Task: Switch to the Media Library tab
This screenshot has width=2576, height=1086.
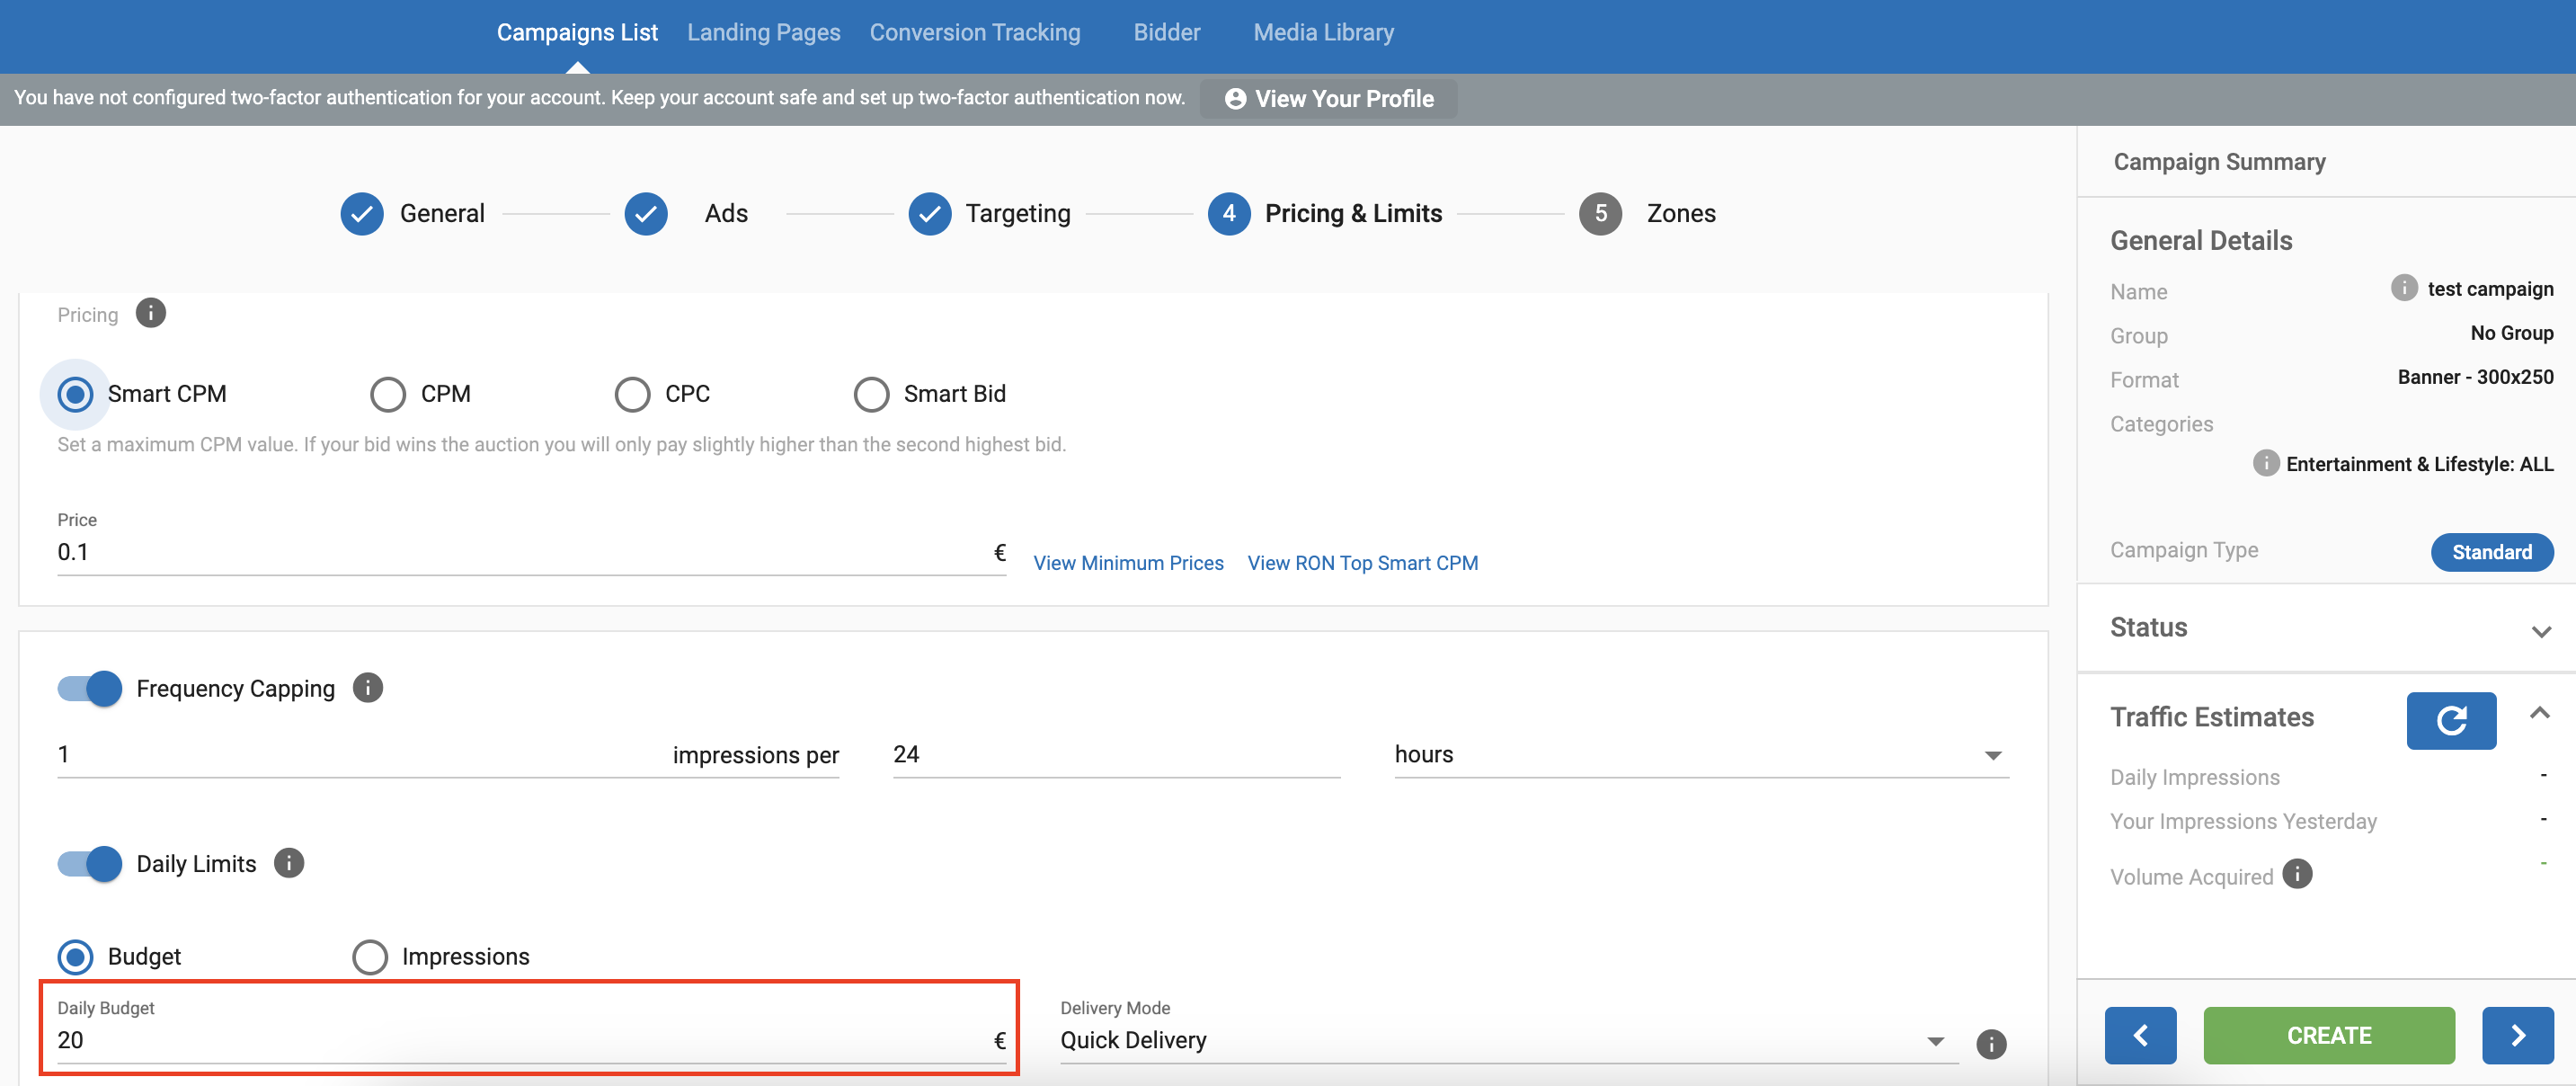Action: tap(1323, 32)
